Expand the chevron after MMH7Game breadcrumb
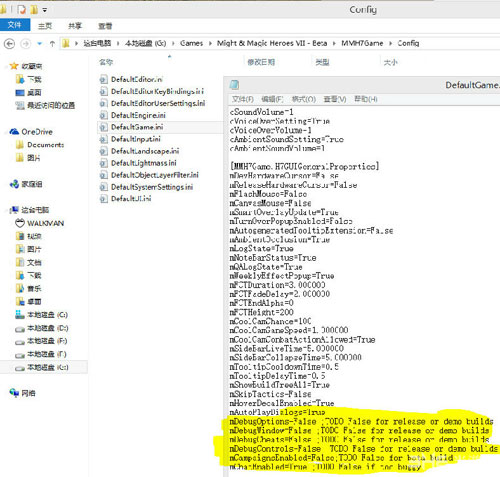The image size is (500, 477). pyautogui.click(x=390, y=44)
